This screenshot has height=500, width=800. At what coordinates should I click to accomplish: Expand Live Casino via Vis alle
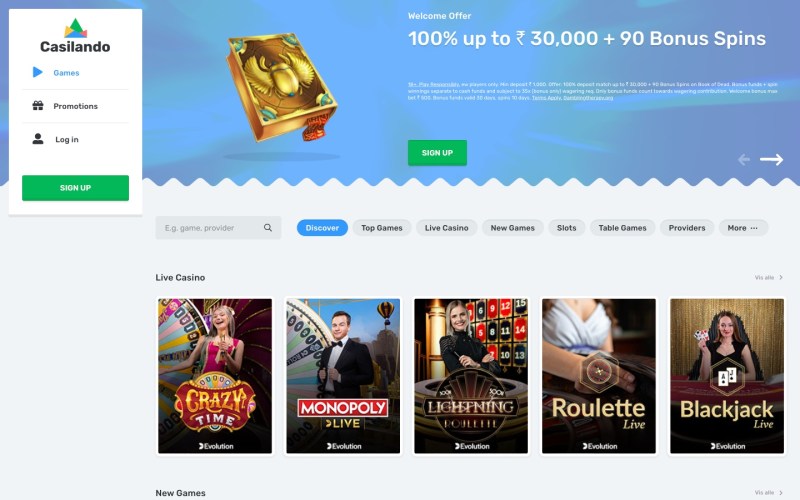coord(768,278)
